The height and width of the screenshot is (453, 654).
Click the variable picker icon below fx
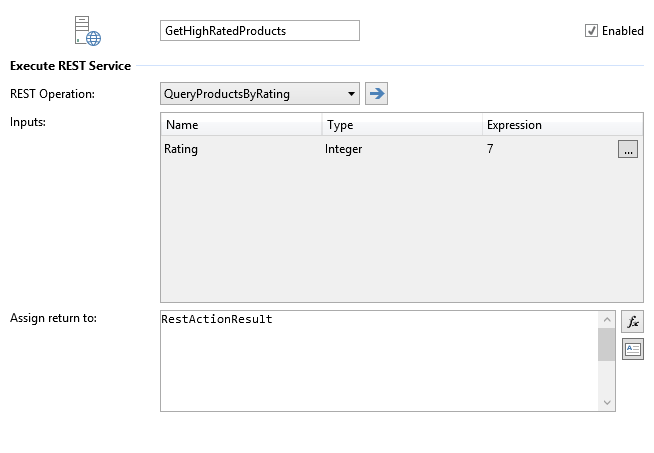coord(632,349)
